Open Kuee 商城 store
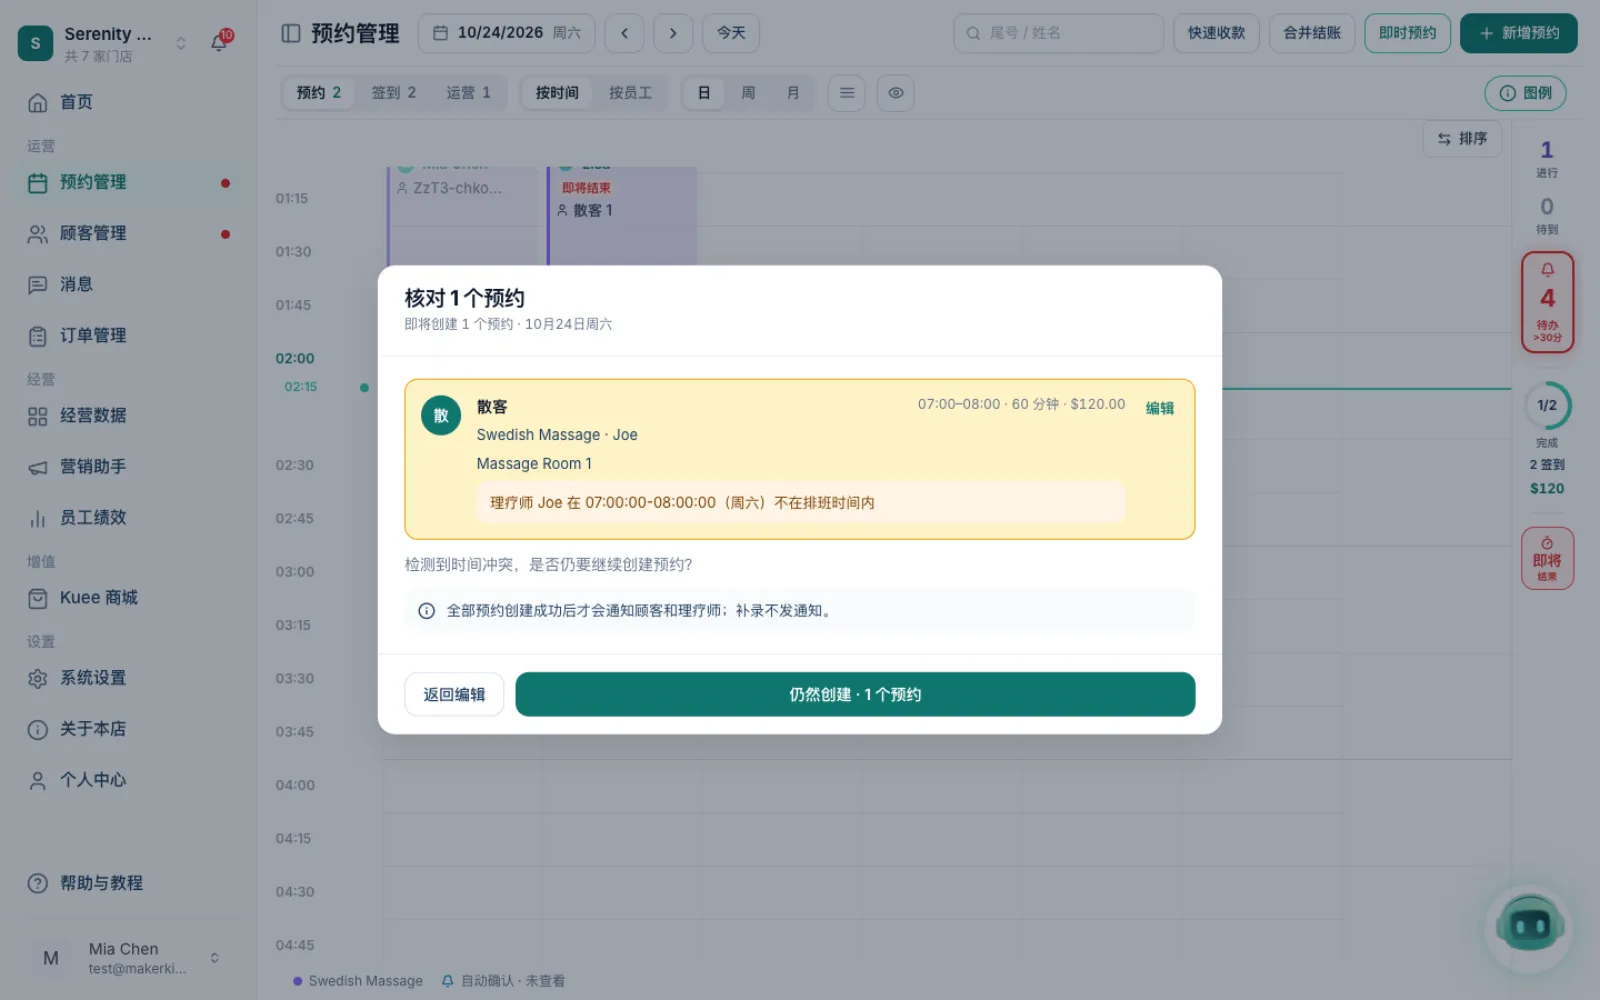 point(128,598)
